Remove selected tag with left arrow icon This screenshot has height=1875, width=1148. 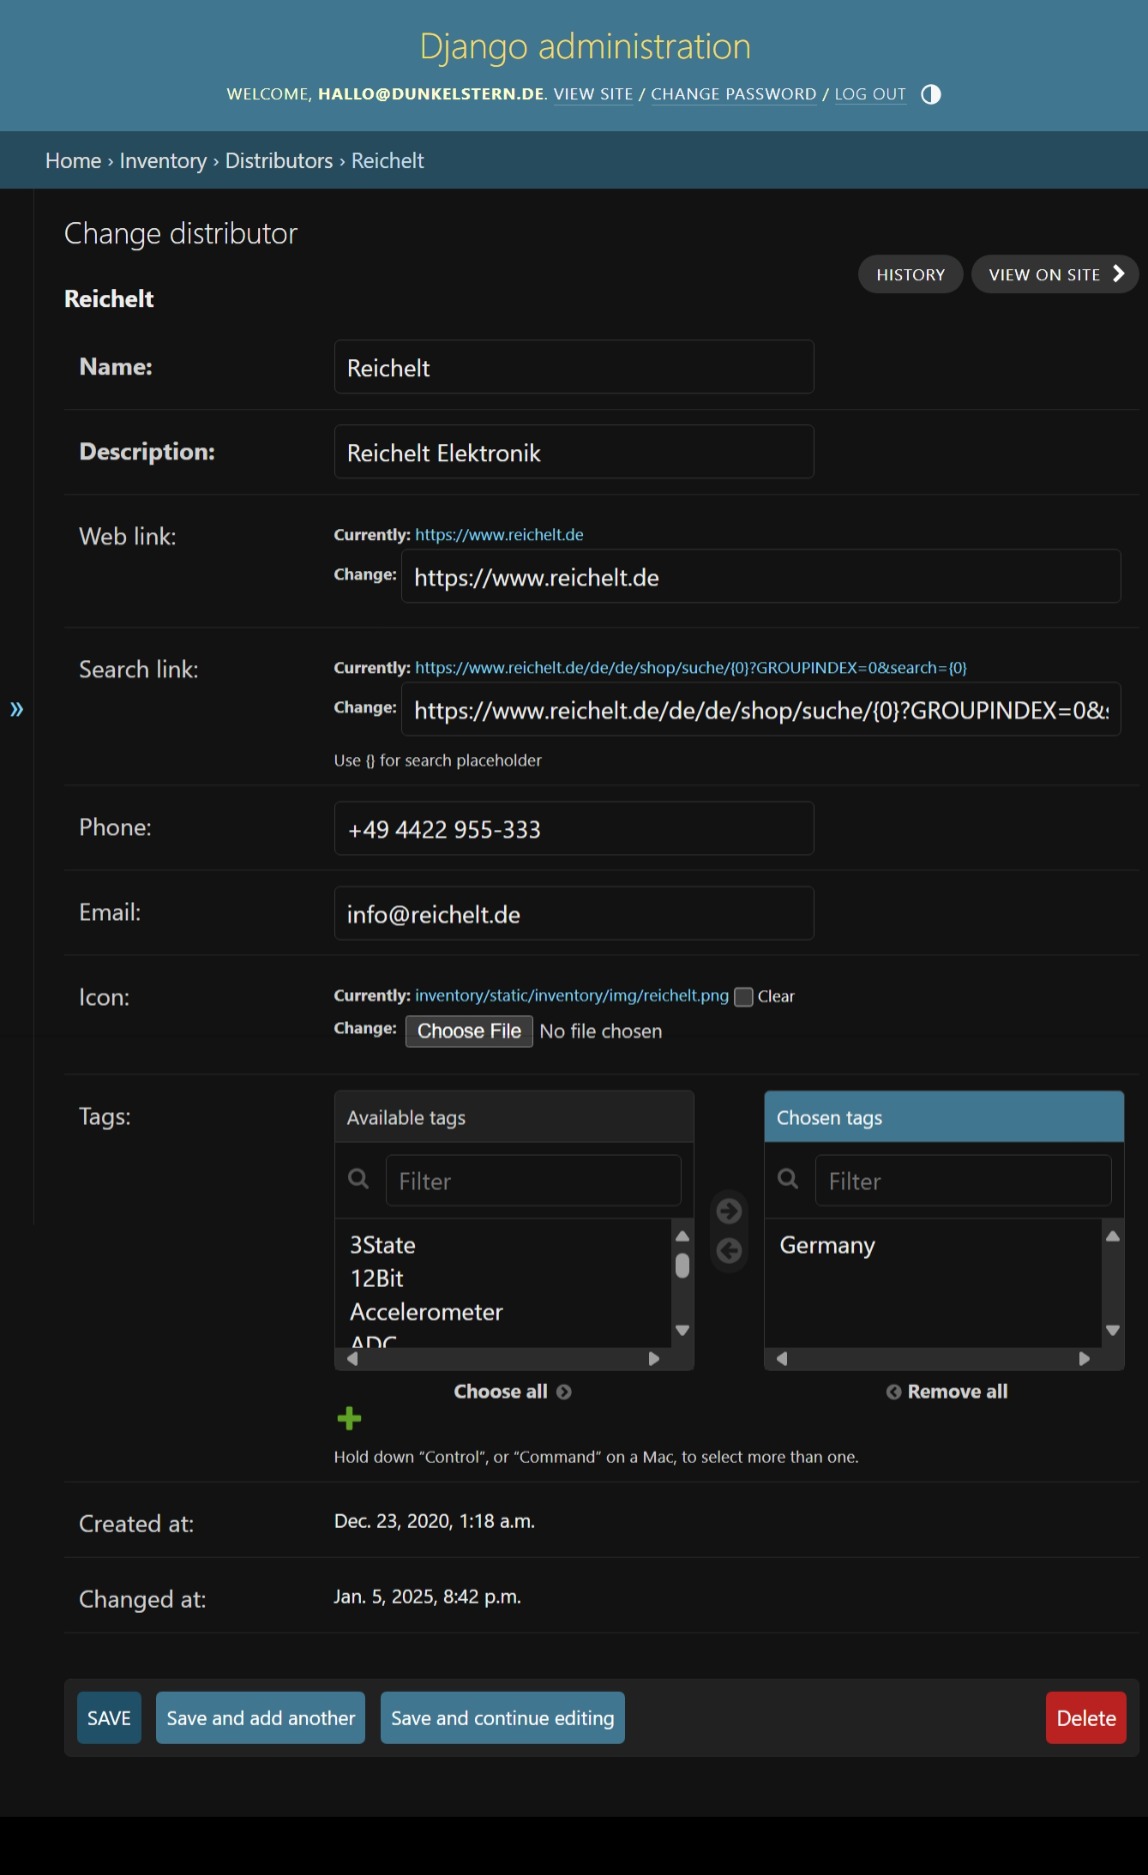coord(730,1250)
